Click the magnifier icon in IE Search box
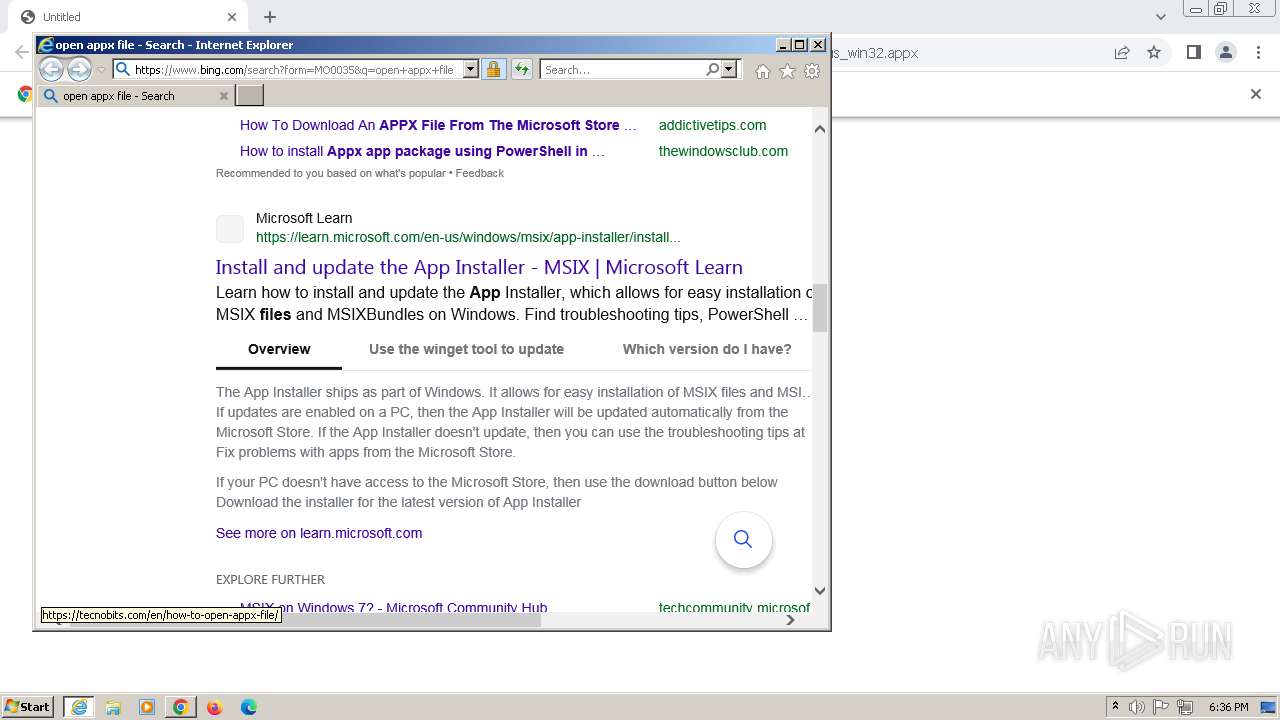The image size is (1280, 720). click(x=712, y=69)
